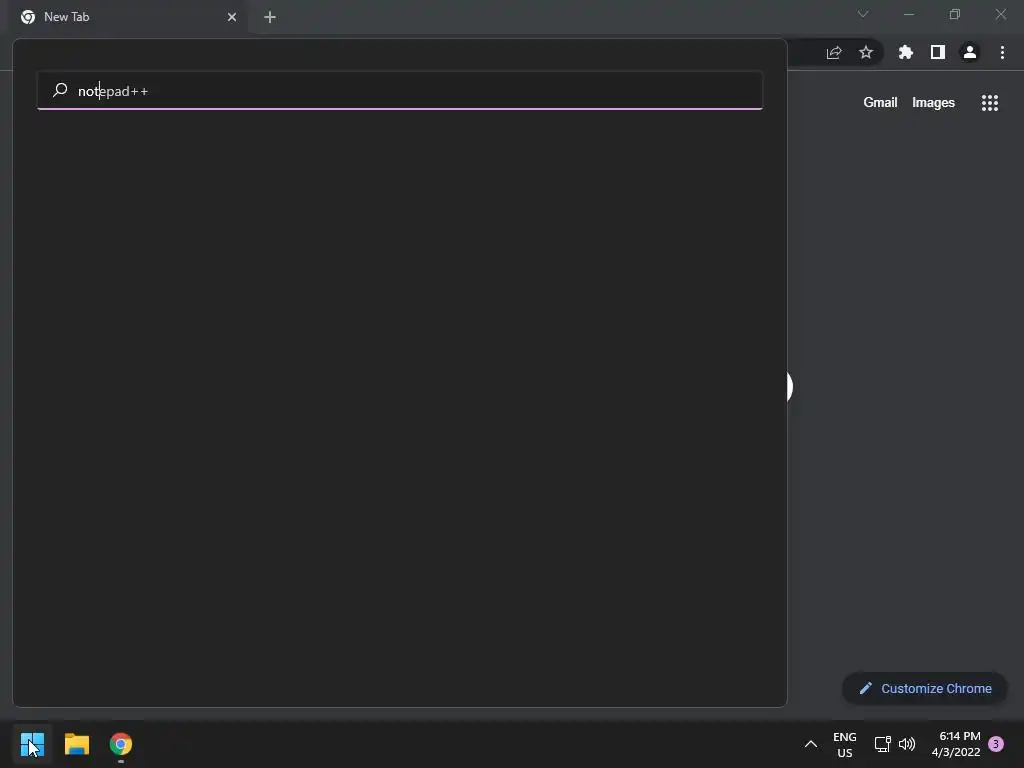The image size is (1024, 768).
Task: Click the Share this page icon
Action: (834, 53)
